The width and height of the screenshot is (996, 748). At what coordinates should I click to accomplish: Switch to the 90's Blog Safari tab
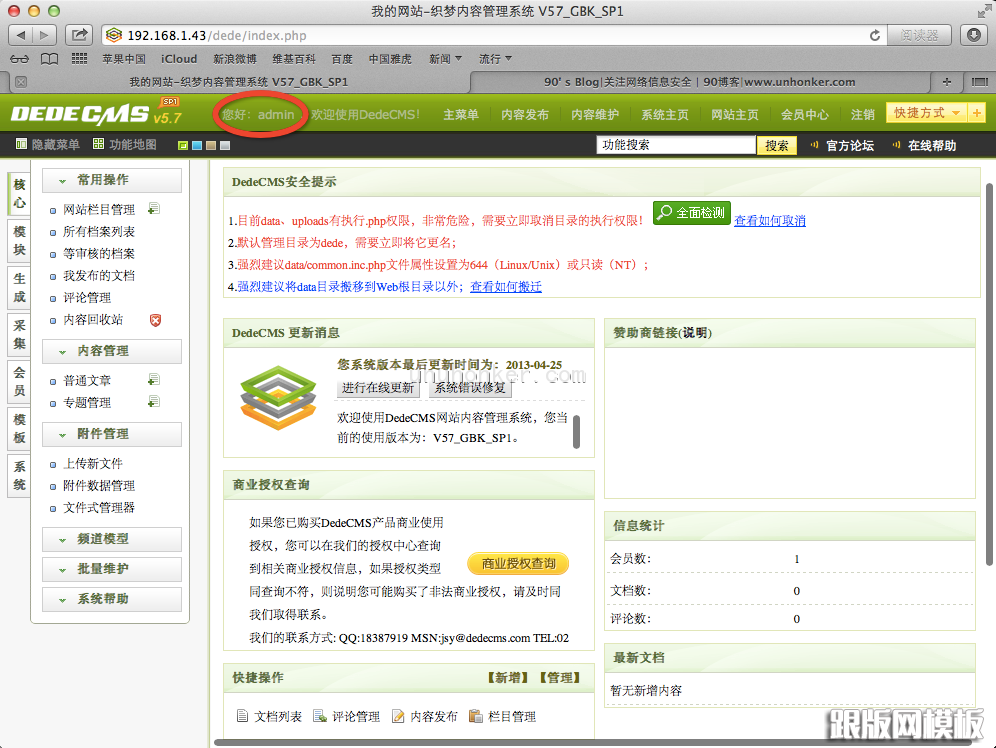coord(699,82)
